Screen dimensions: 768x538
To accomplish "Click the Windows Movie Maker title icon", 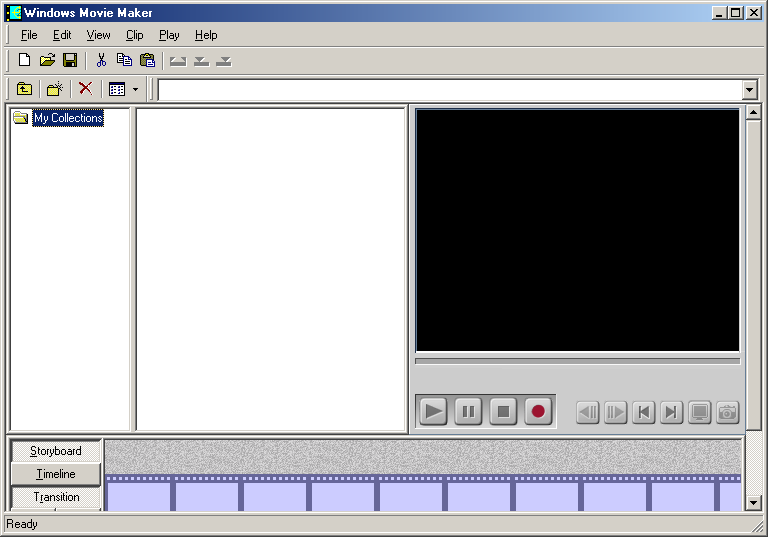I will [x=14, y=13].
